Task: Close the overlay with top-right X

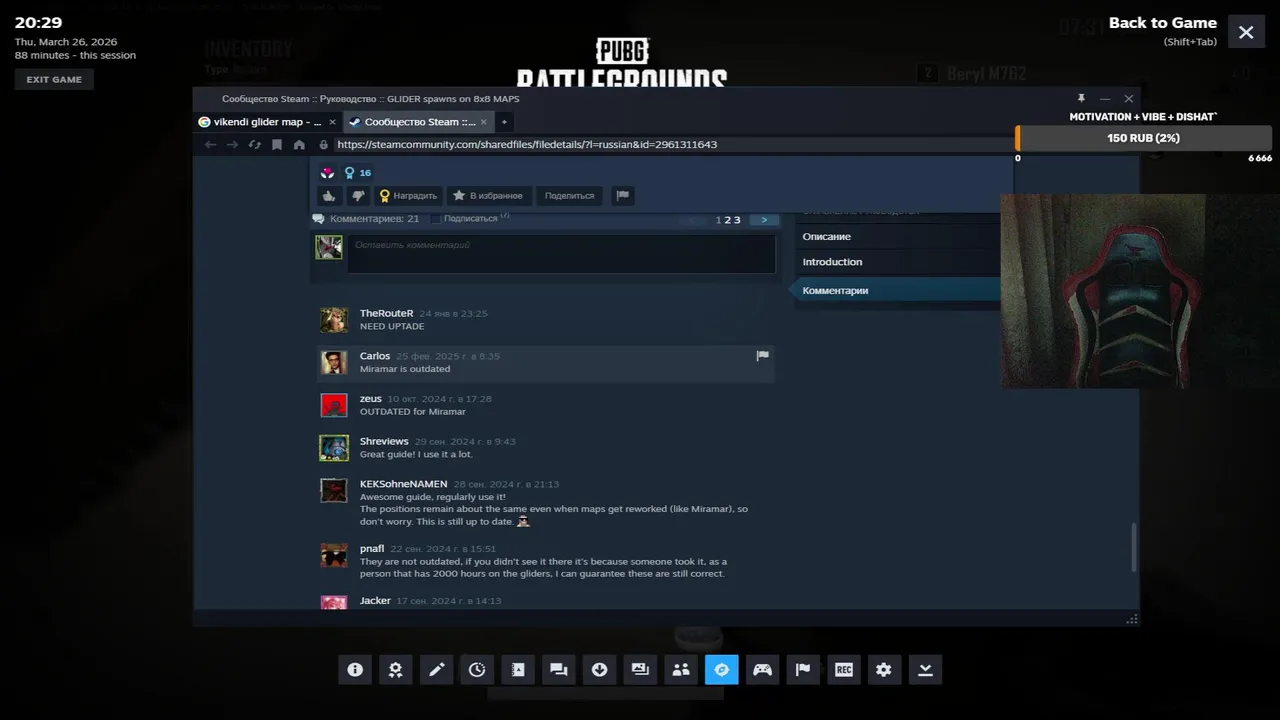Action: pyautogui.click(x=1246, y=32)
